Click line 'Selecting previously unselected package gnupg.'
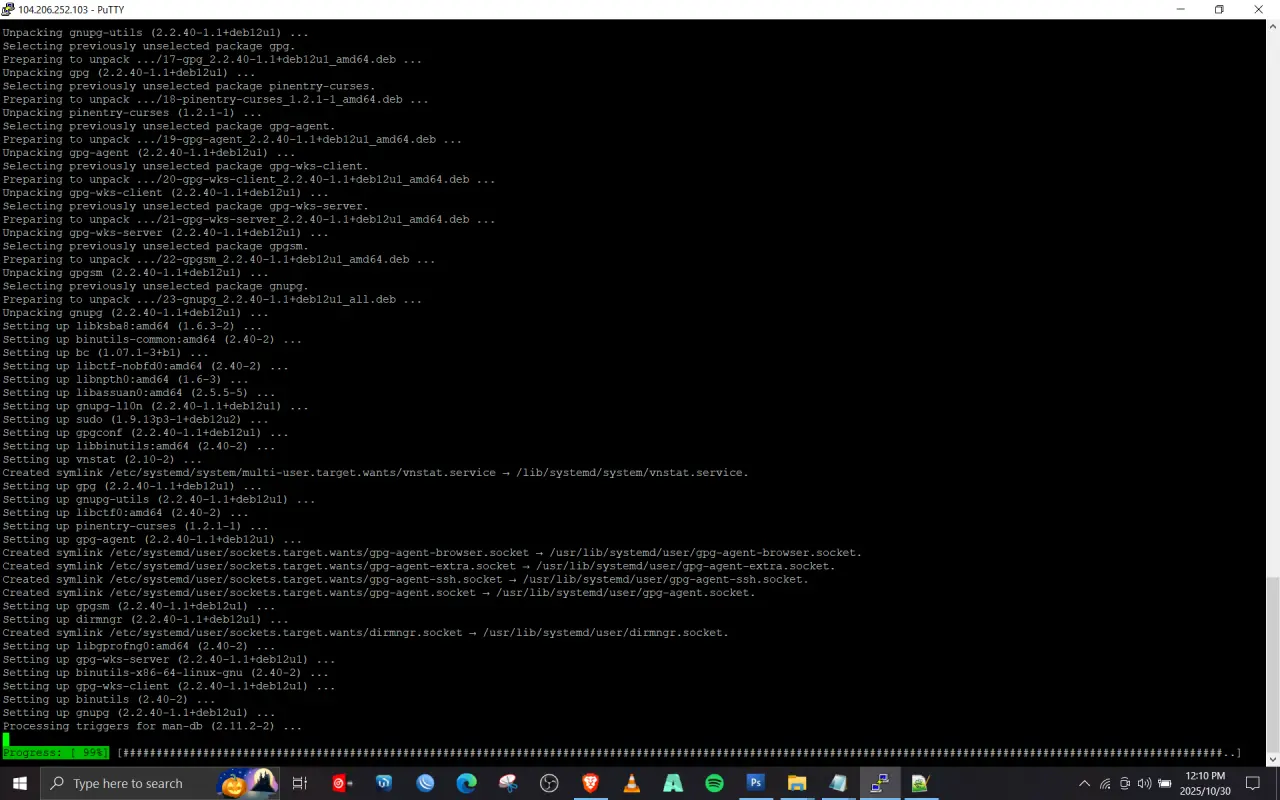Screen dimensions: 1280x800 (155, 286)
